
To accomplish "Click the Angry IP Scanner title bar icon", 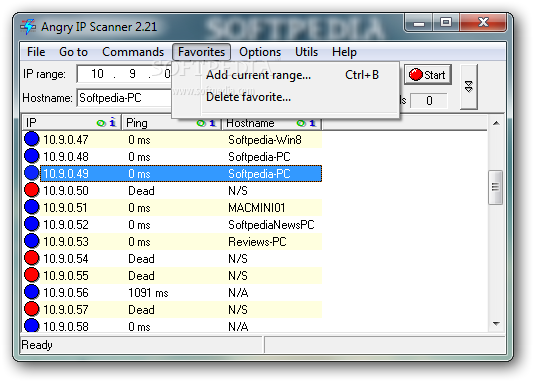I will [x=28, y=26].
